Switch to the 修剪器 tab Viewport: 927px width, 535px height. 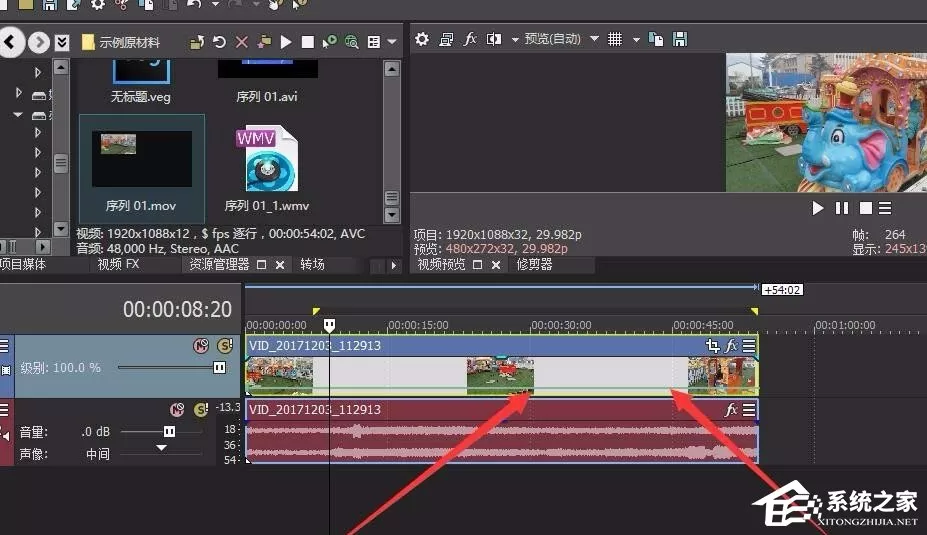pos(534,264)
